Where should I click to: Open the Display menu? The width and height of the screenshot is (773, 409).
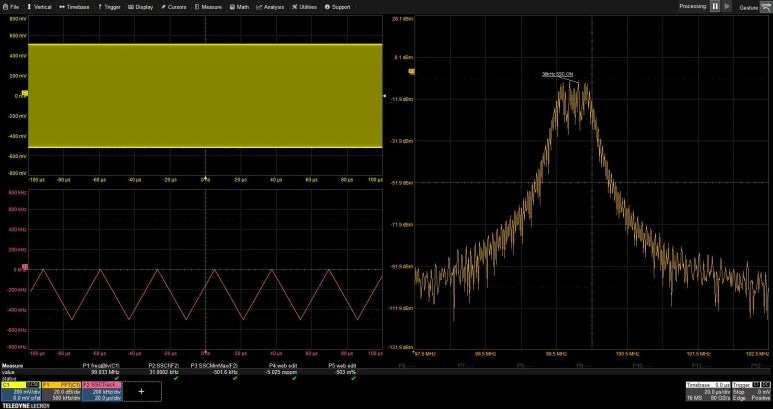pos(141,7)
